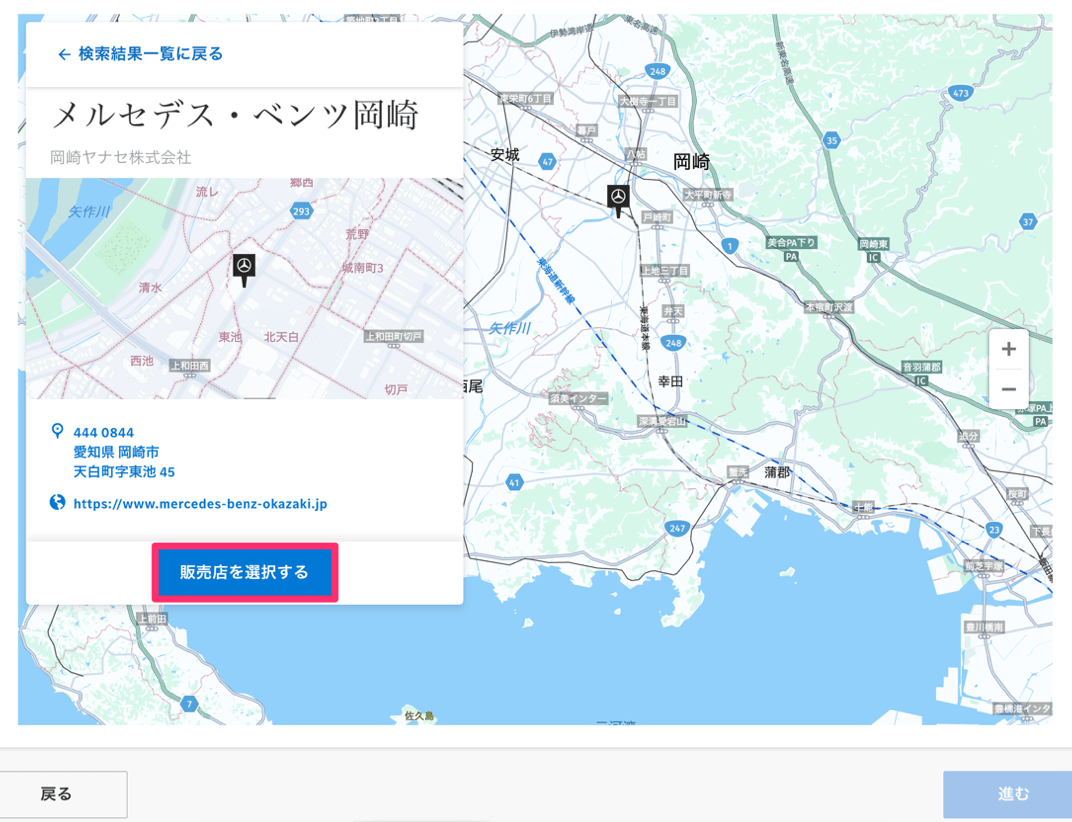Click the Mercedes marker in the dealer mini map

tap(244, 268)
